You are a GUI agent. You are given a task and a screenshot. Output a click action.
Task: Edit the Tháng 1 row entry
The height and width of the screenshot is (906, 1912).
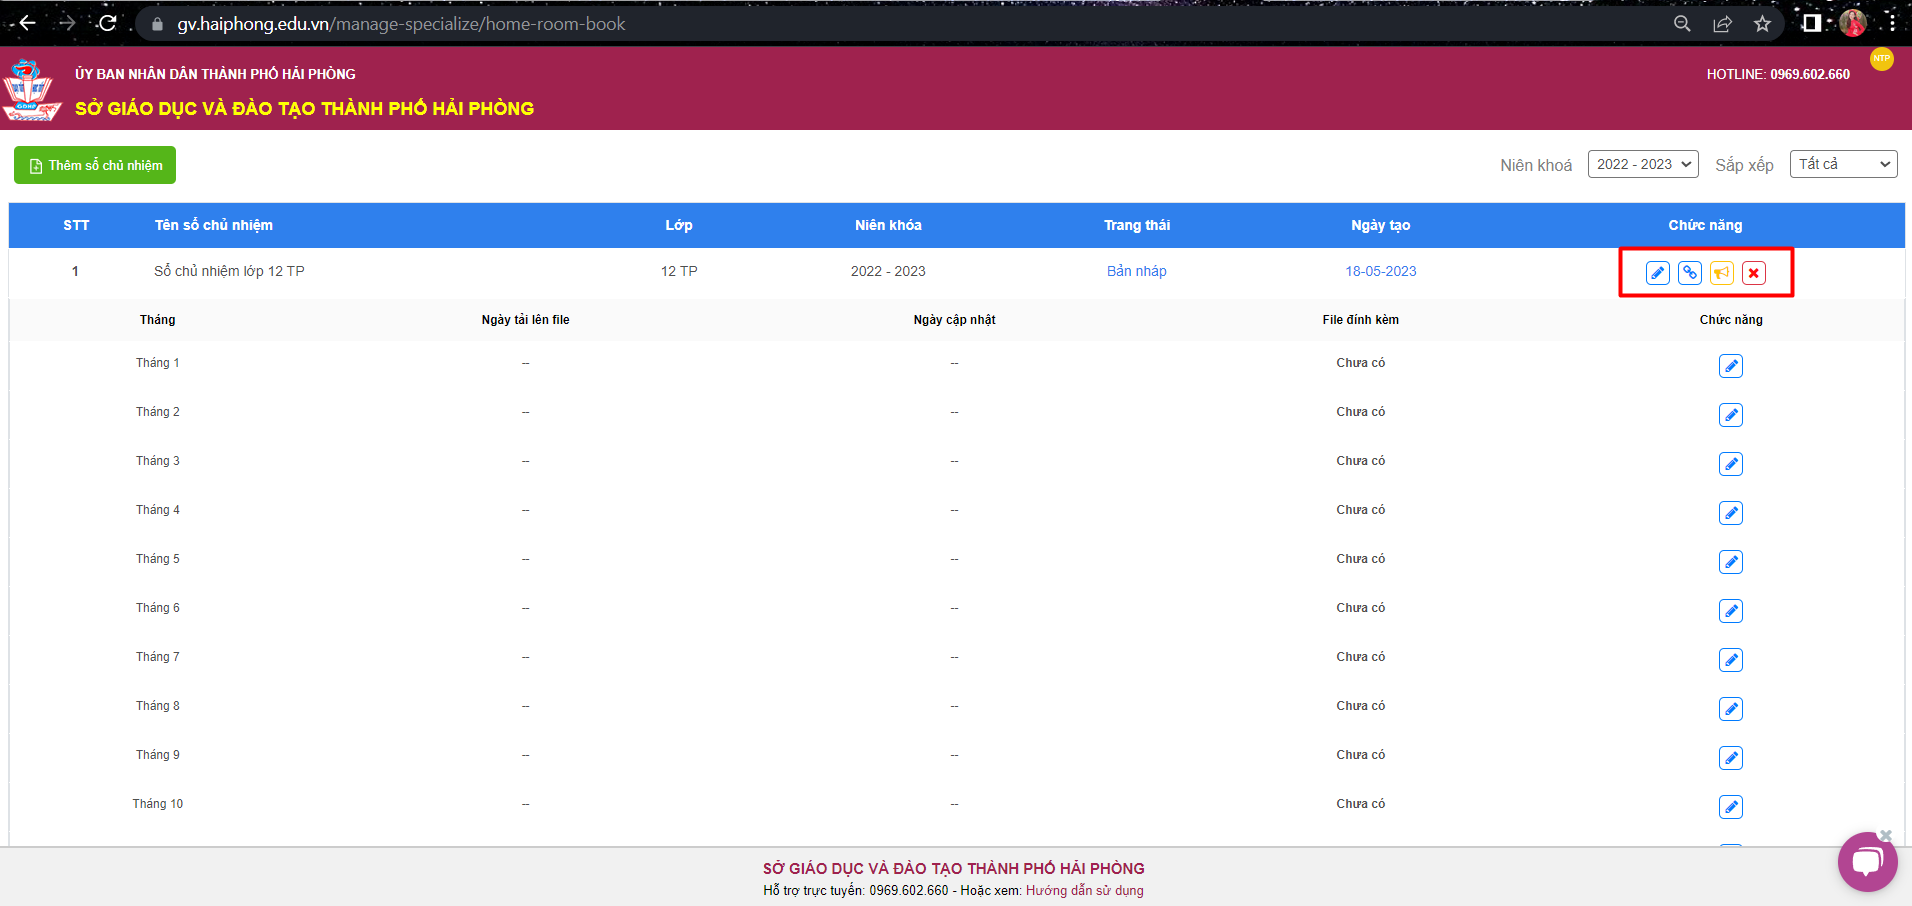(x=1730, y=366)
